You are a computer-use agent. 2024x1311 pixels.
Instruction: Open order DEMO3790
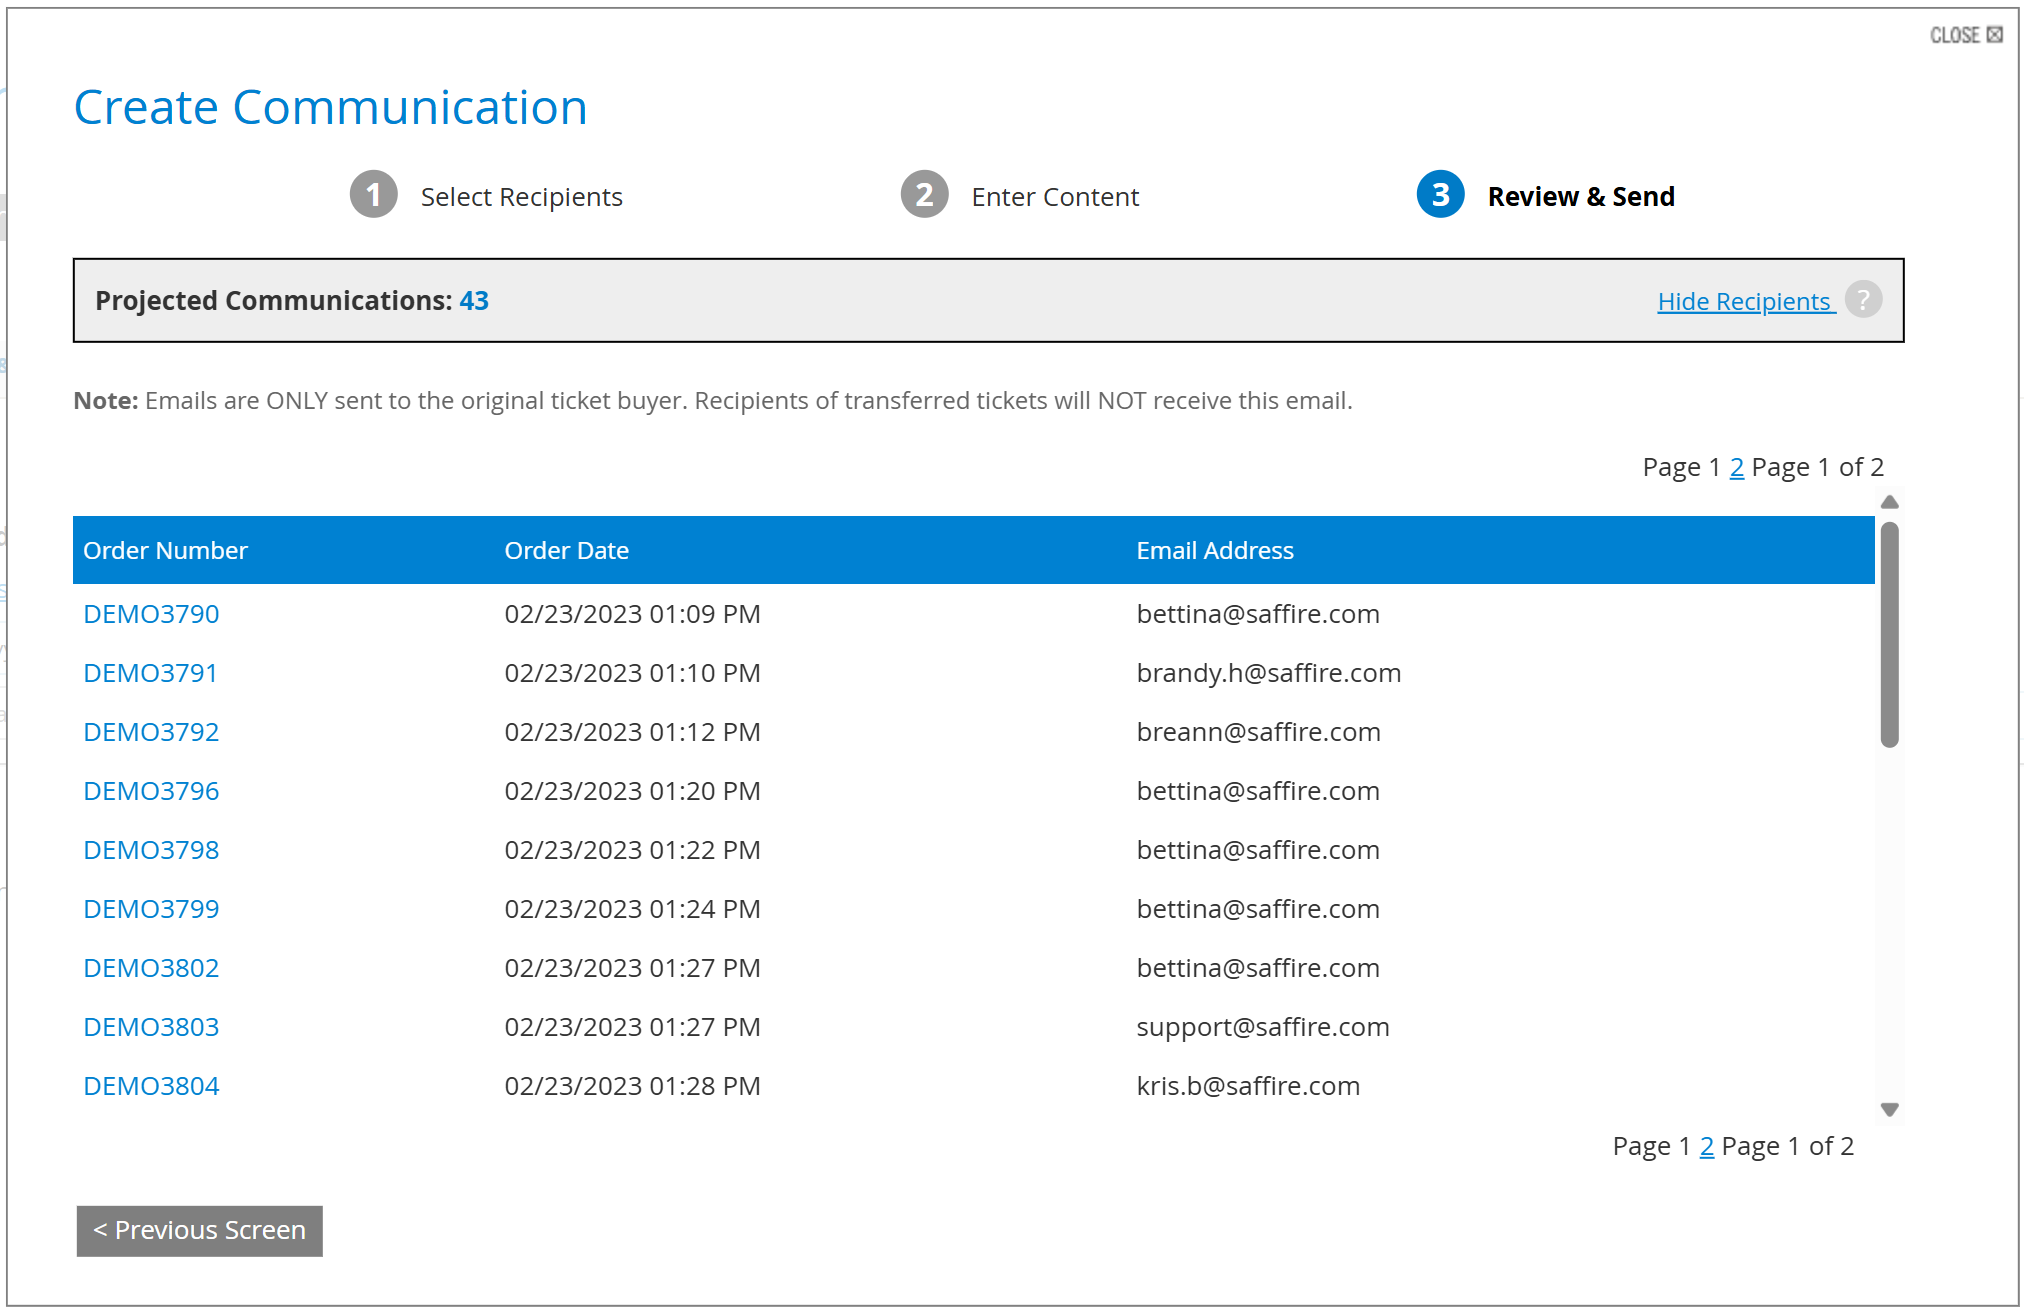click(x=151, y=614)
